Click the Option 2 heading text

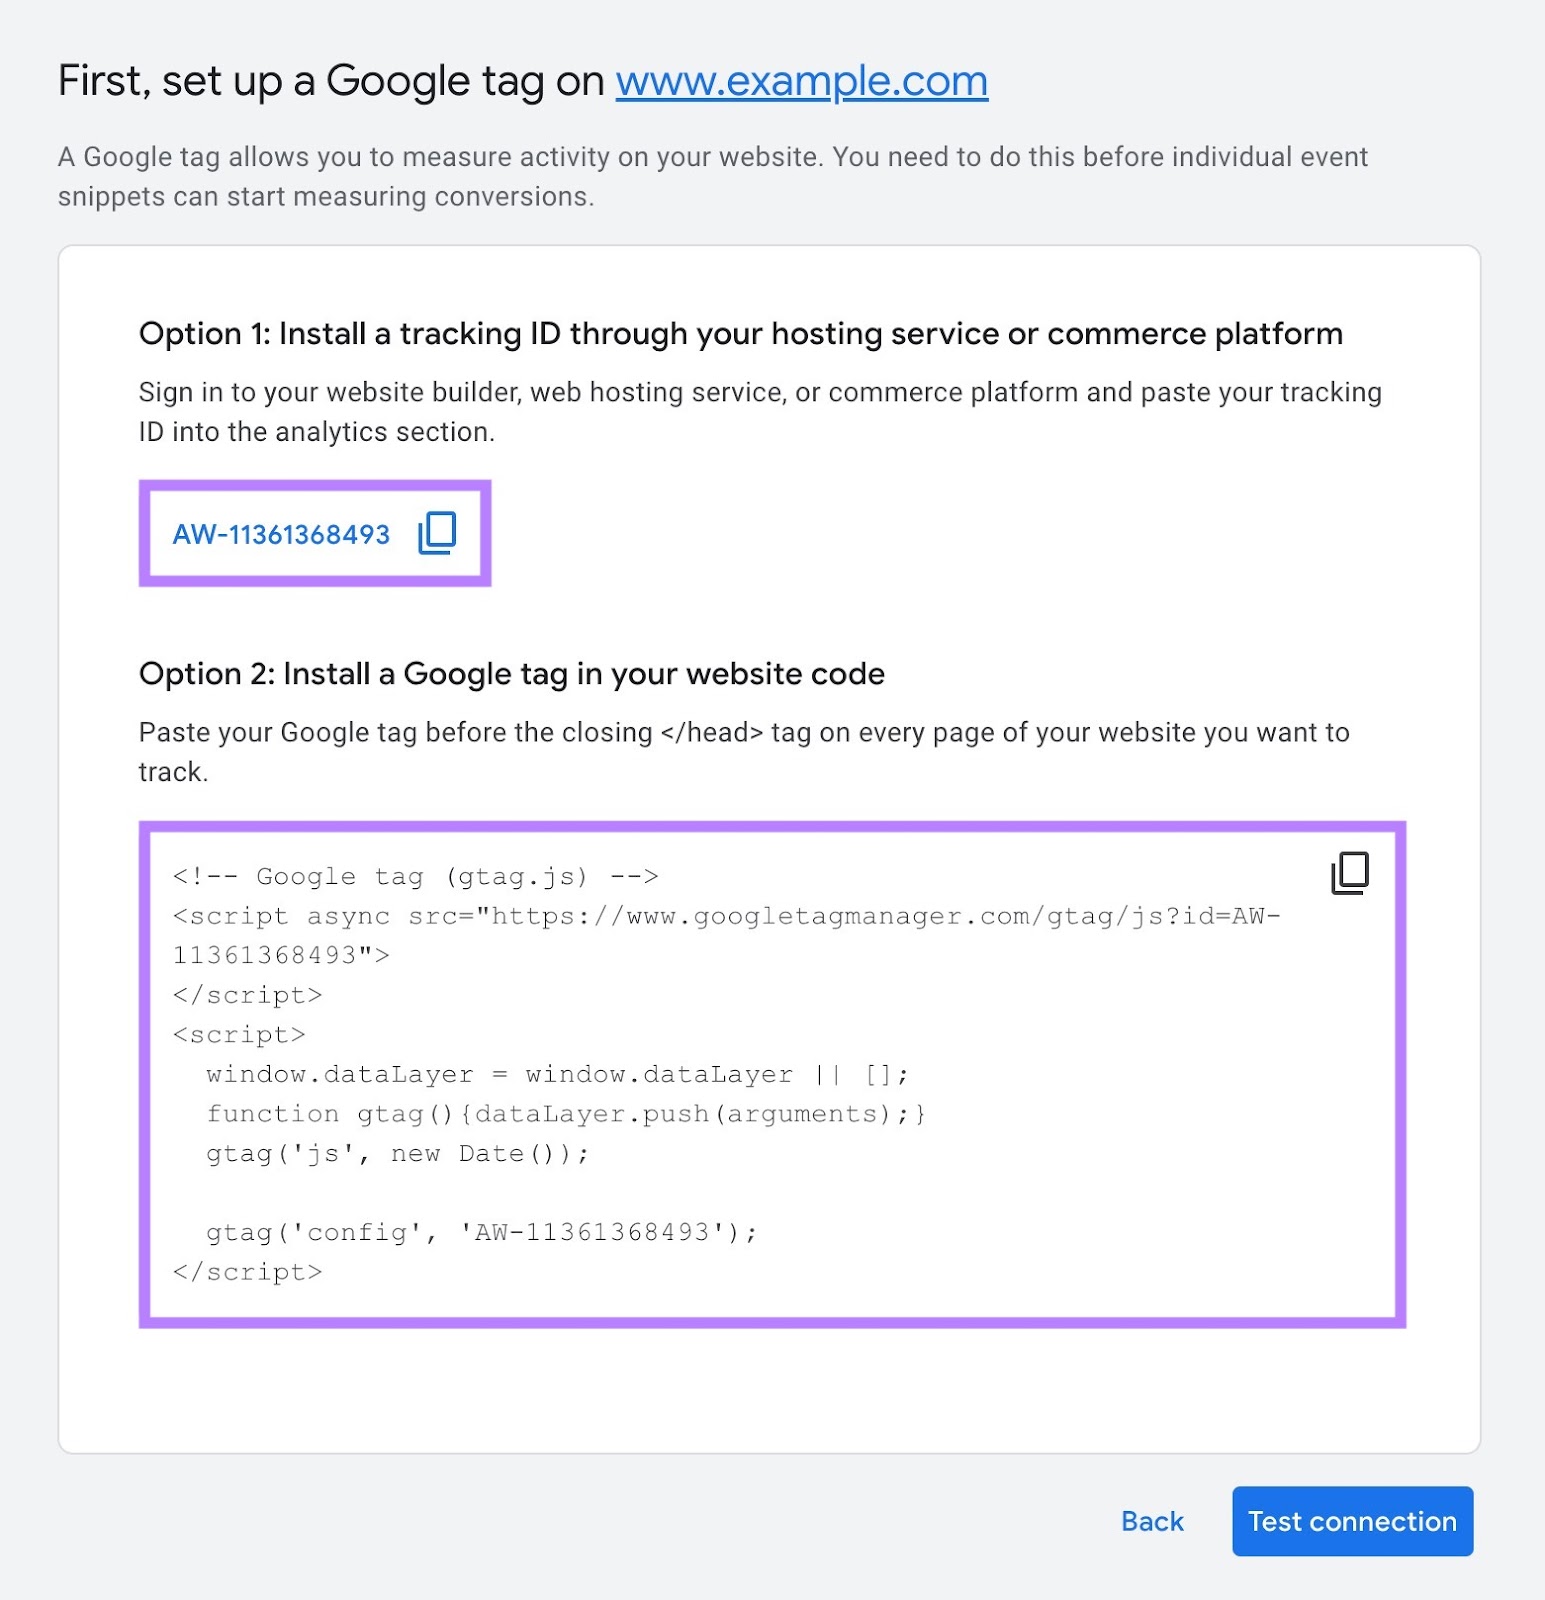(511, 673)
